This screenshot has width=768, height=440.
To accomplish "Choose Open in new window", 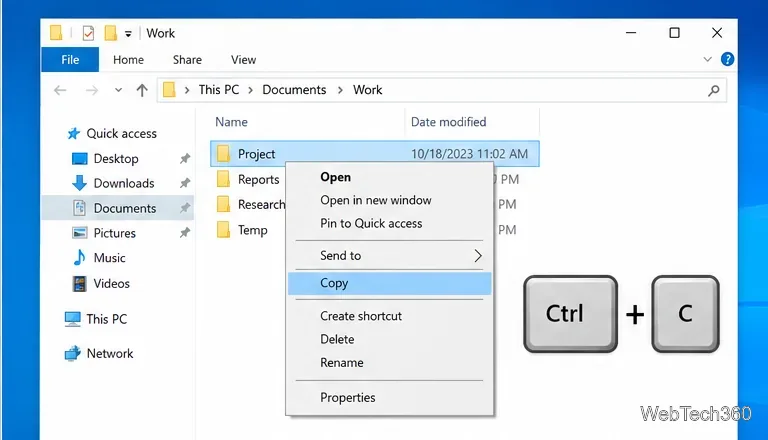I will (x=376, y=200).
